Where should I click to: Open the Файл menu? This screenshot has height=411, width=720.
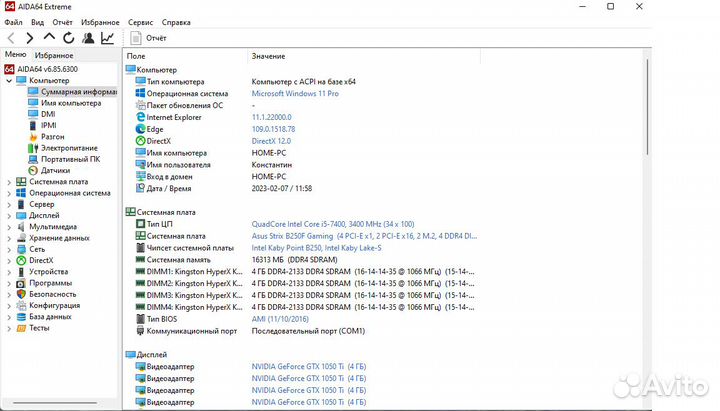pyautogui.click(x=13, y=22)
